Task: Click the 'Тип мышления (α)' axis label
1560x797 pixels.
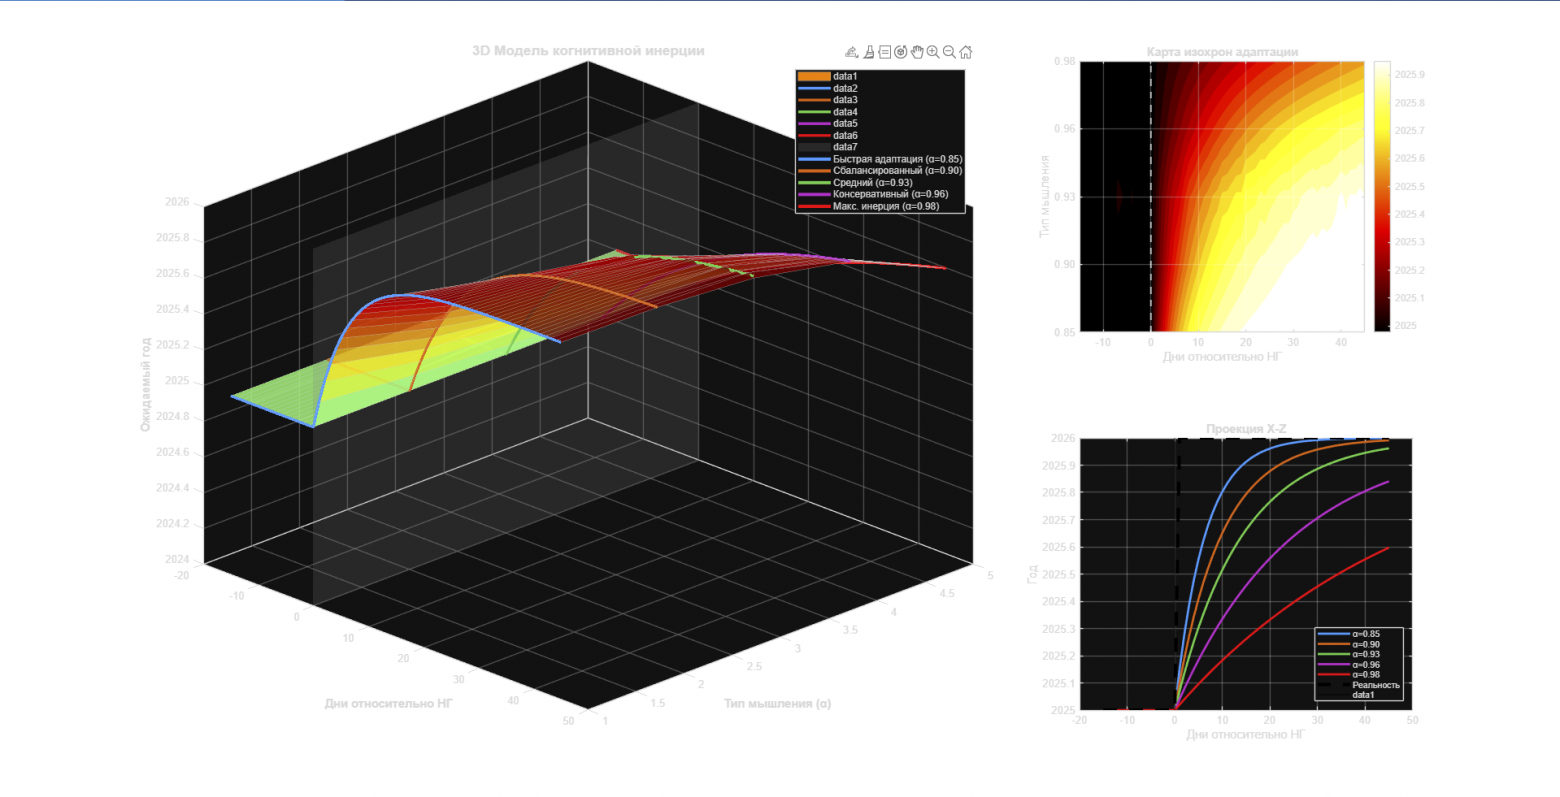Action: (777, 703)
